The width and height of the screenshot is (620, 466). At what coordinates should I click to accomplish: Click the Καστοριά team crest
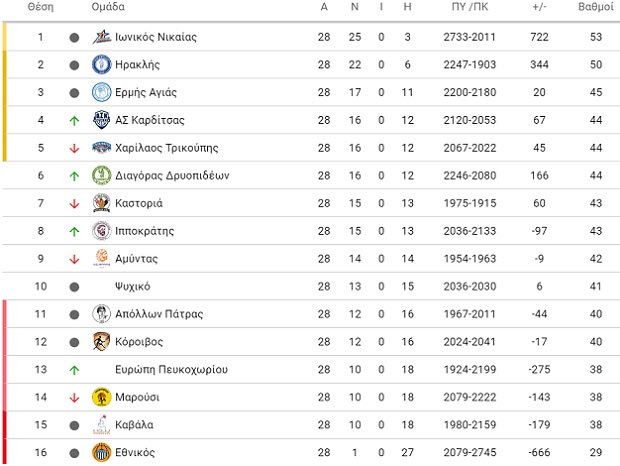tap(101, 203)
